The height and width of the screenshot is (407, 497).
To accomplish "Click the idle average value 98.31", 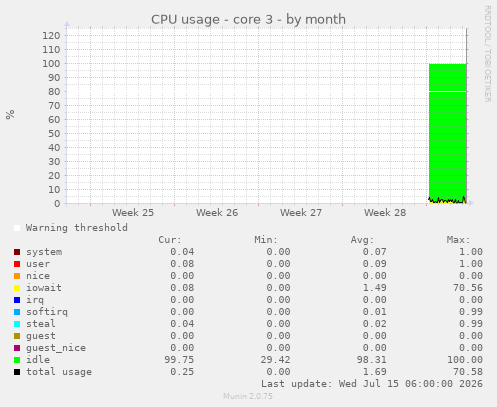I will pos(371,360).
